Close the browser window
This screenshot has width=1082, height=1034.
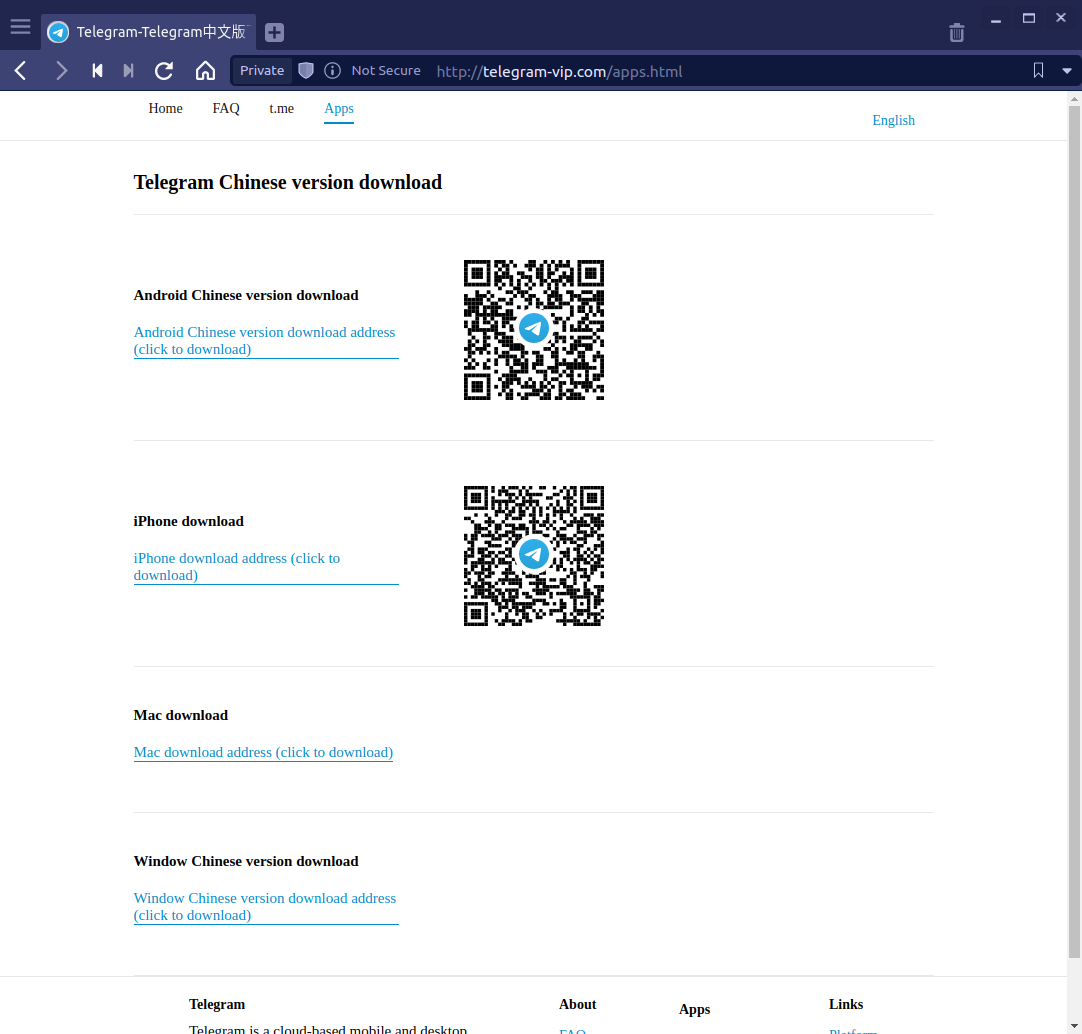pyautogui.click(x=1061, y=18)
